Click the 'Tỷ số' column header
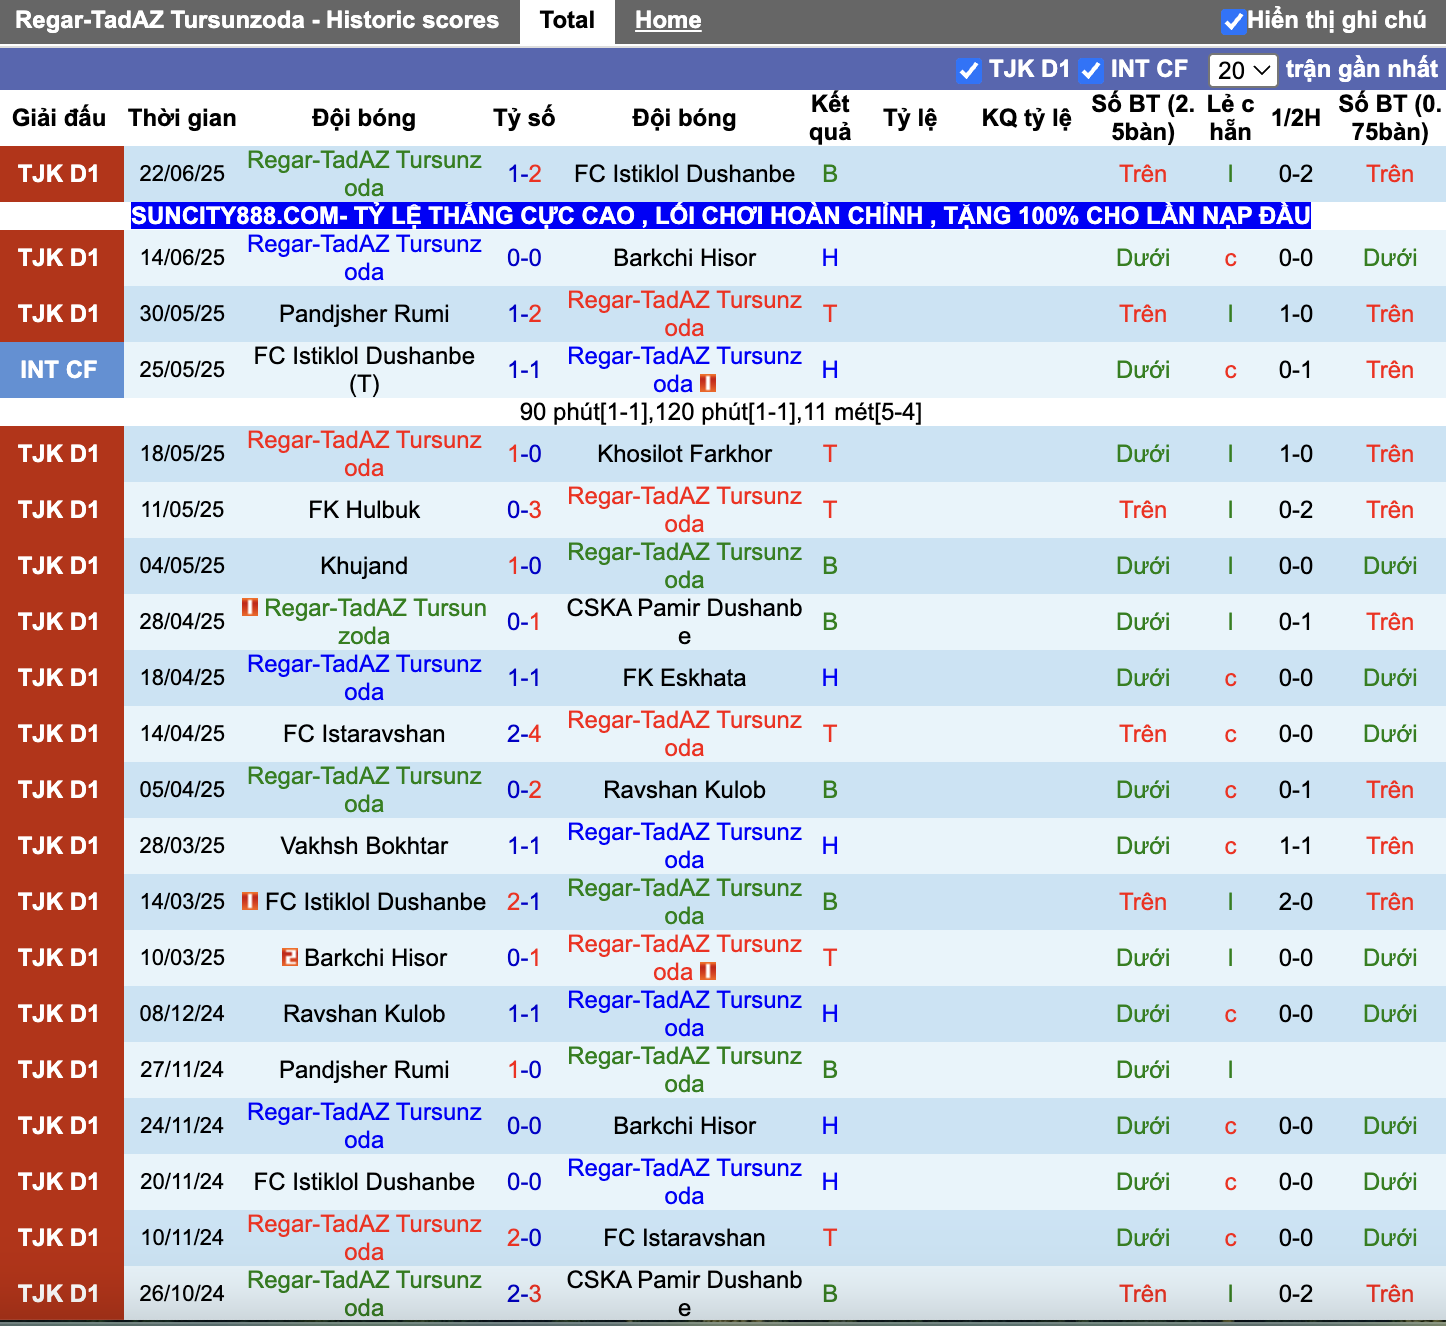Viewport: 1446px width, 1326px height. click(x=524, y=118)
